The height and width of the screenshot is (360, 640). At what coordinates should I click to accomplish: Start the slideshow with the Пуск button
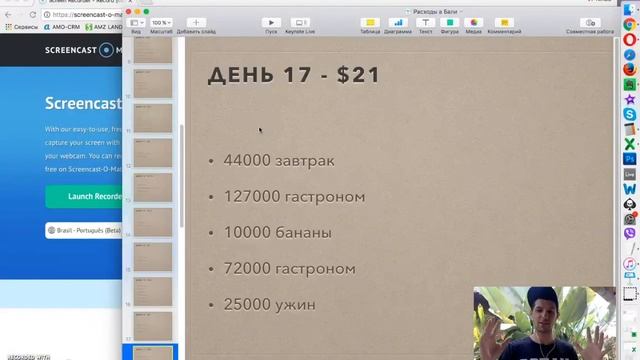tap(271, 23)
